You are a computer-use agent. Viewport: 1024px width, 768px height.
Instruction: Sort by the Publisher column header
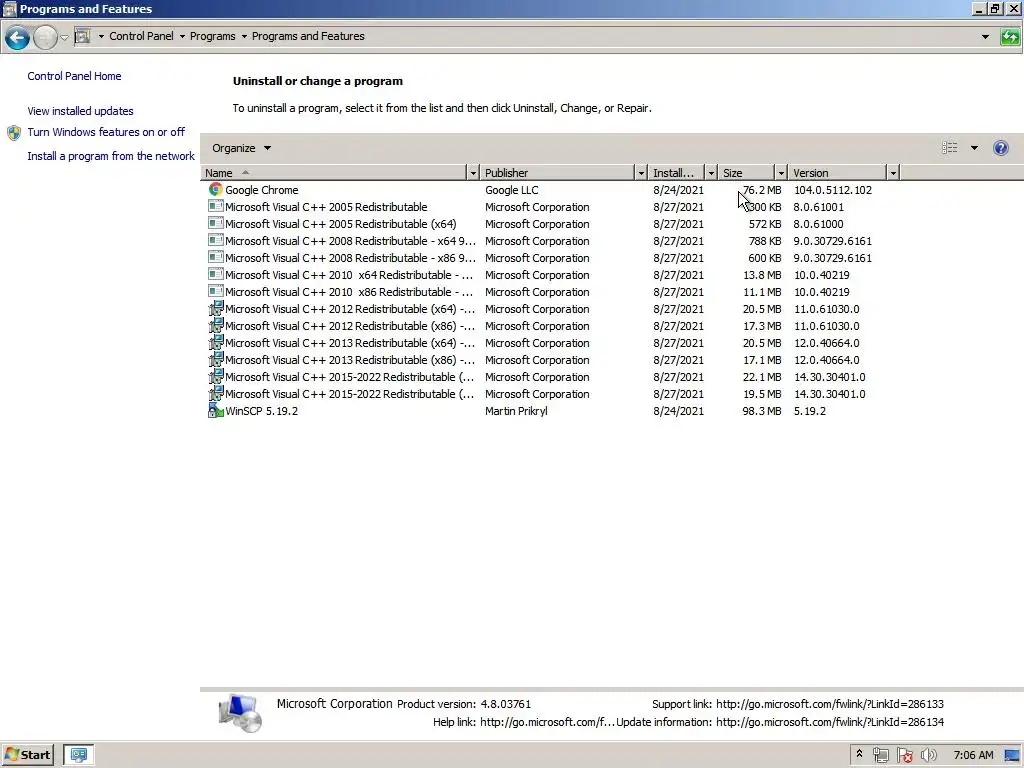[557, 172]
